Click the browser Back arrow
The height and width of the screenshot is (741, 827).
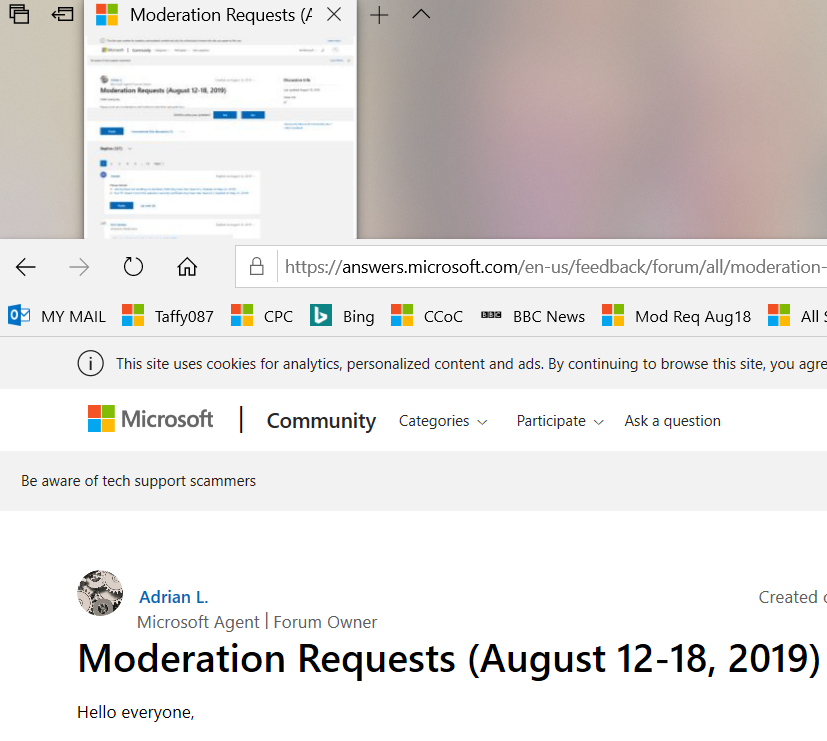click(x=26, y=267)
